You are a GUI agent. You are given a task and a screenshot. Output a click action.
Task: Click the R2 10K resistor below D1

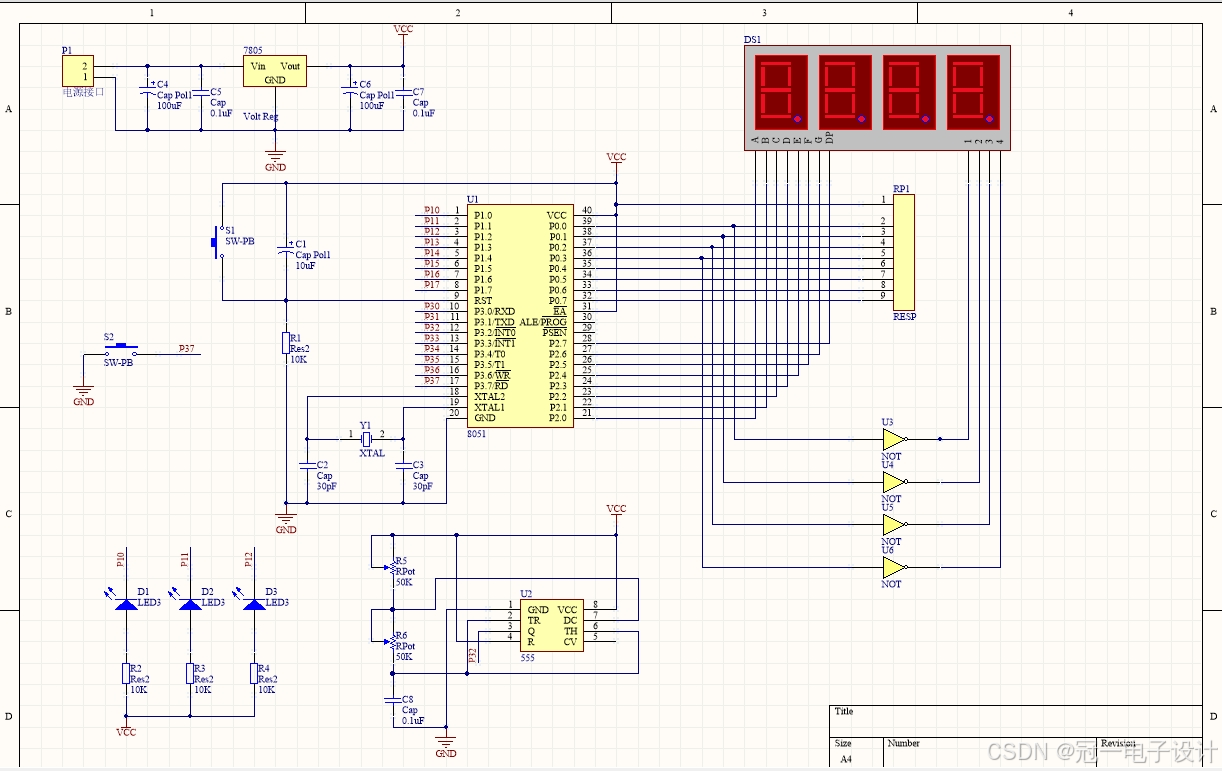[126, 673]
